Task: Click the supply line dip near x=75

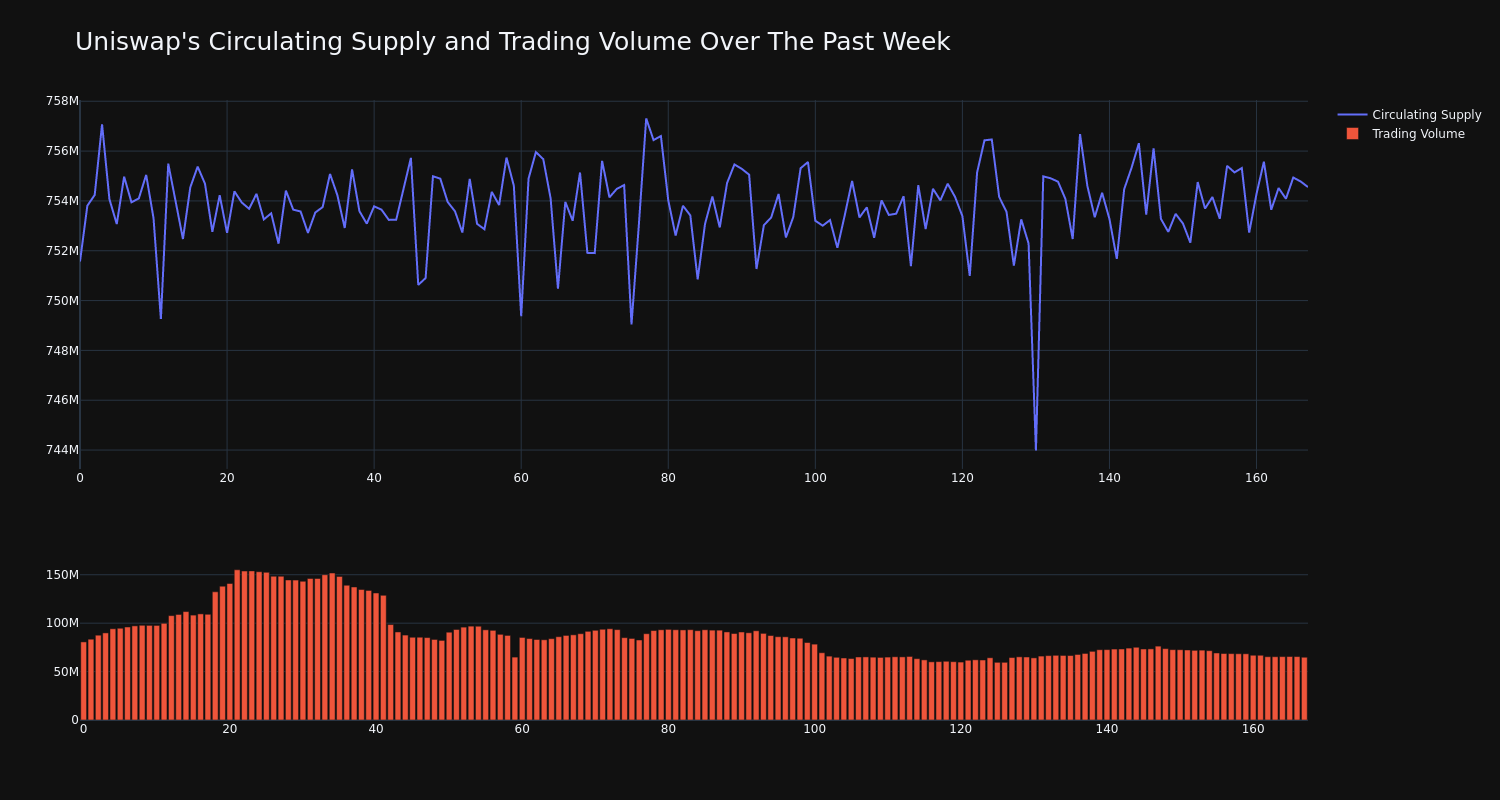Action: point(631,323)
